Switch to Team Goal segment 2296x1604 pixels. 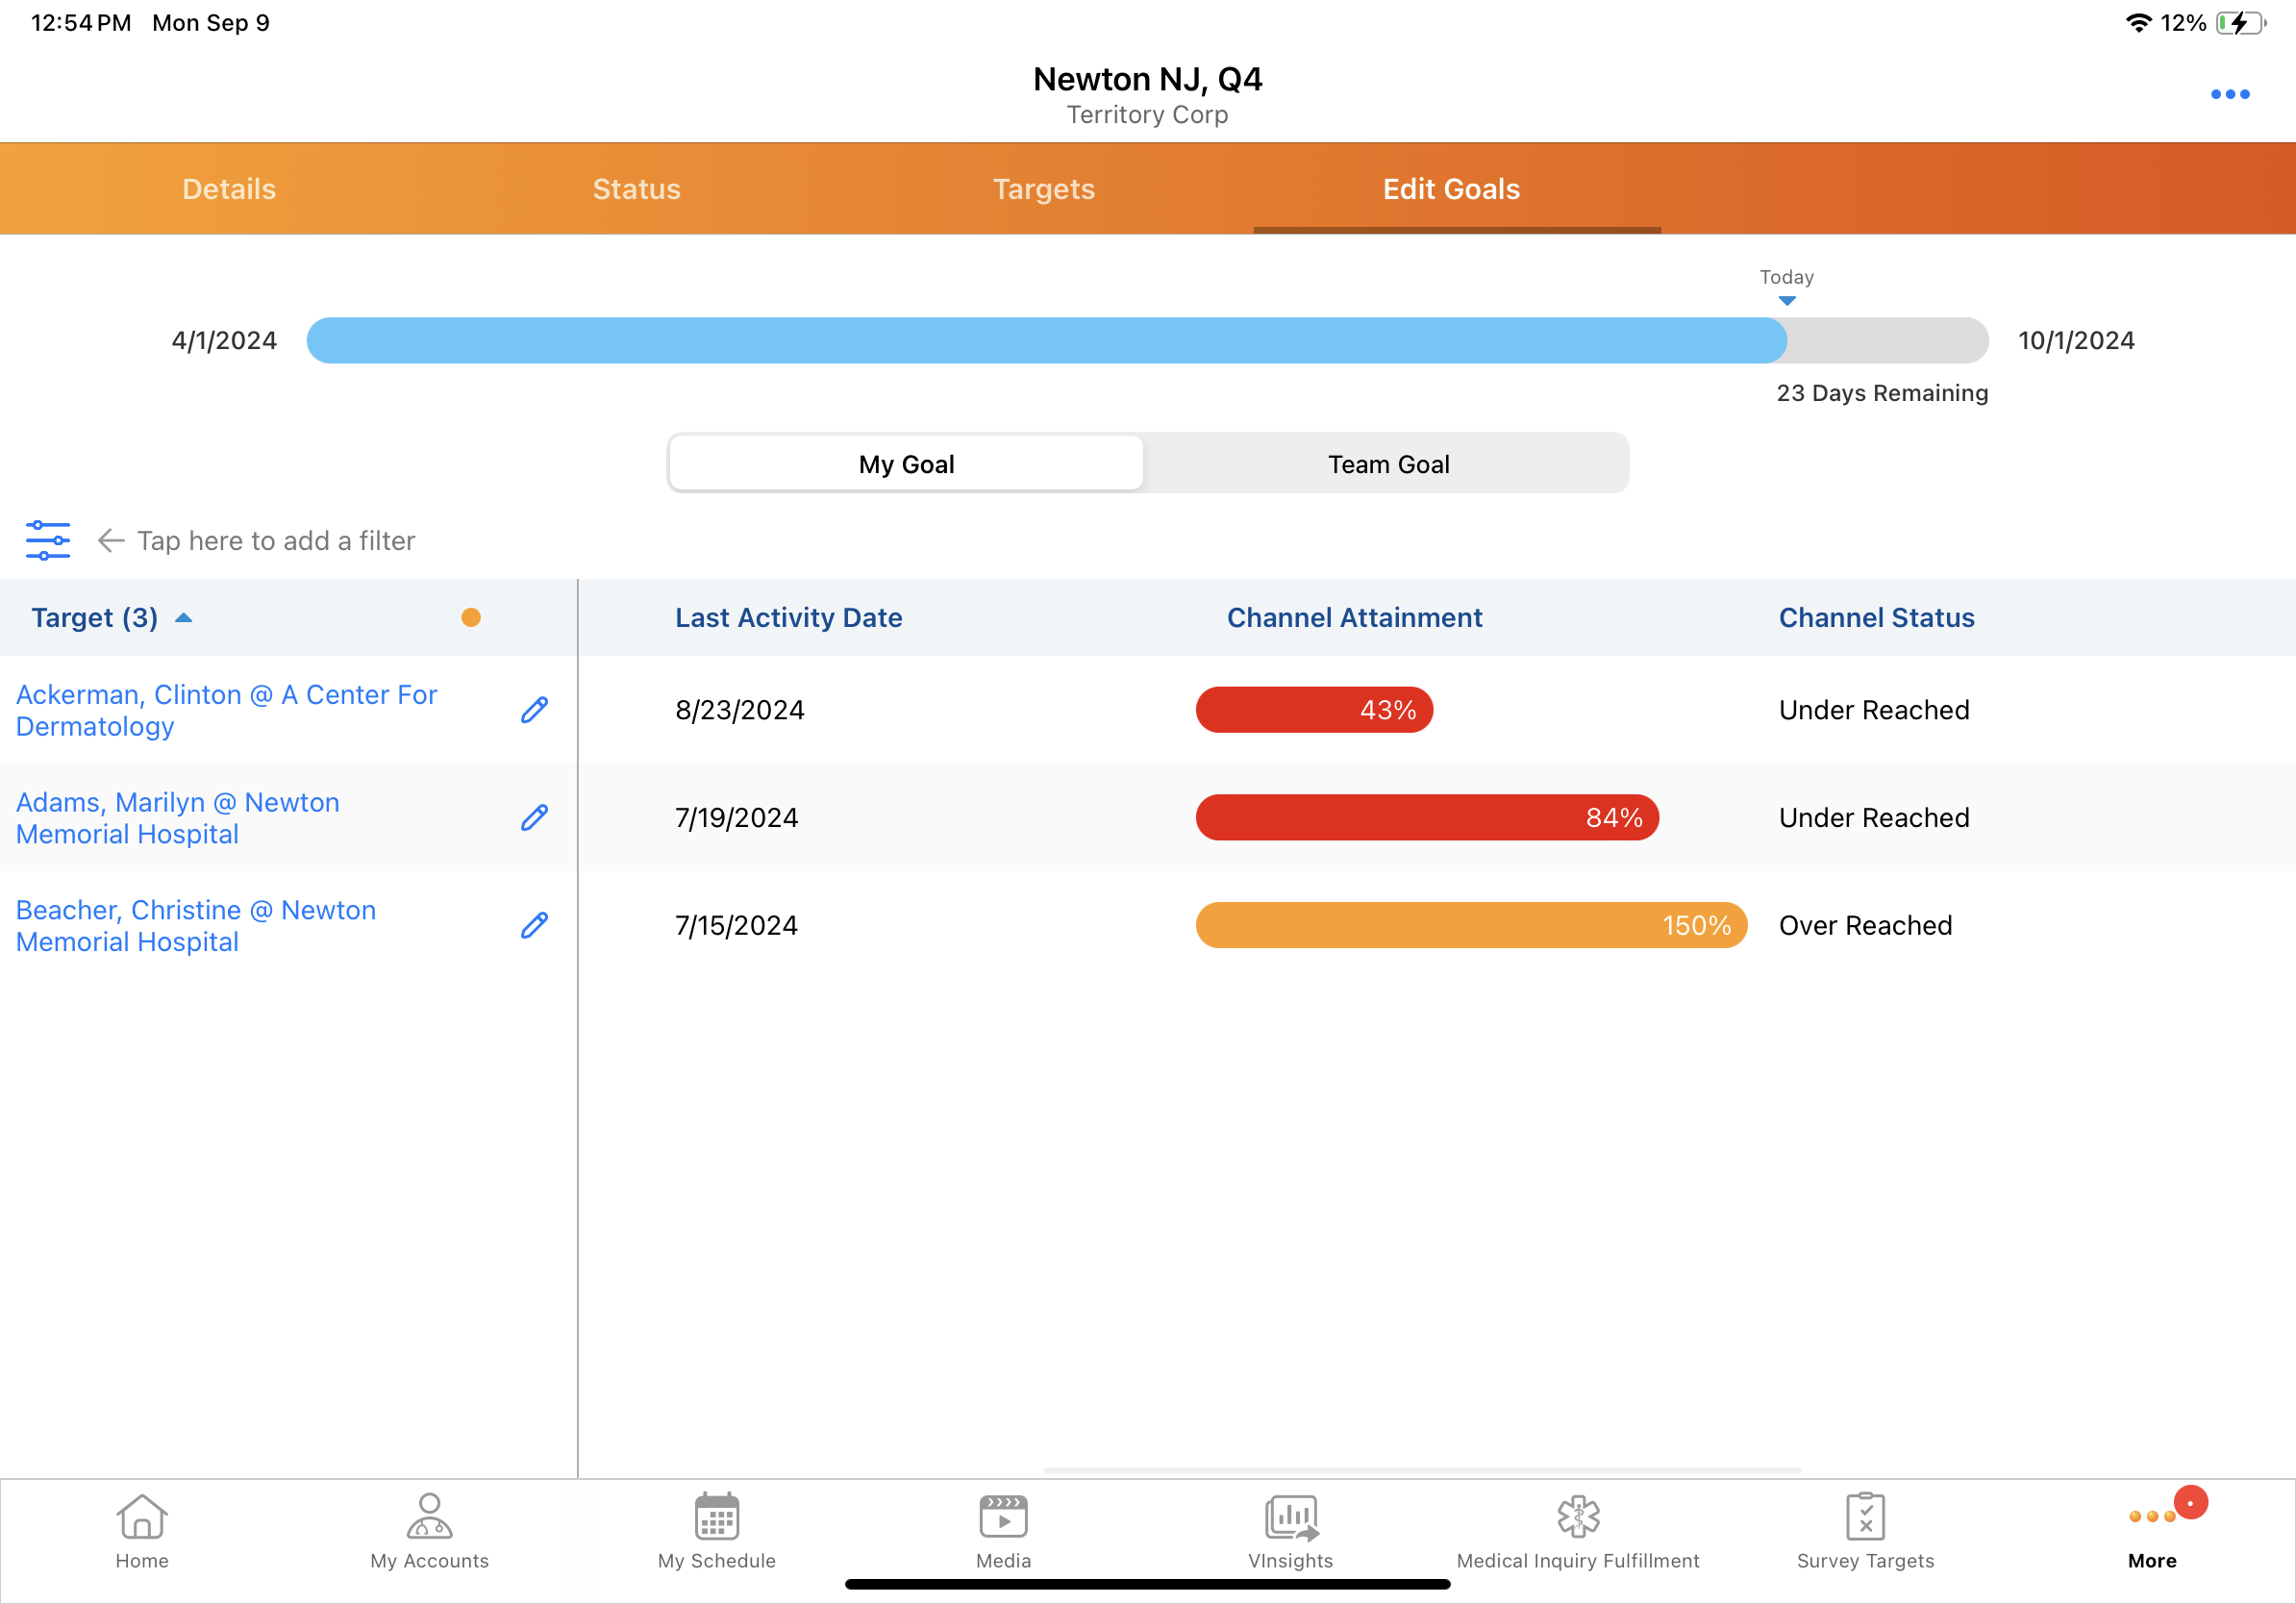pos(1387,464)
